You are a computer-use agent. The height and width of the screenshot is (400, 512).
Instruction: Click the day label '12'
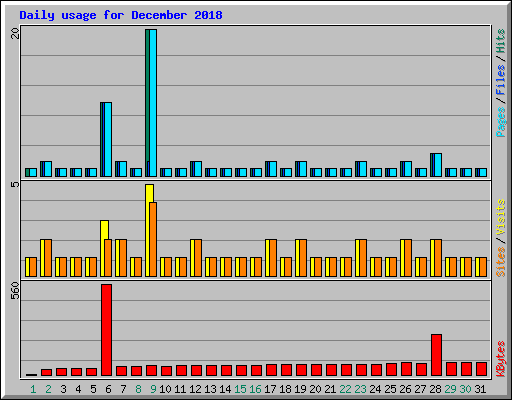click(195, 389)
